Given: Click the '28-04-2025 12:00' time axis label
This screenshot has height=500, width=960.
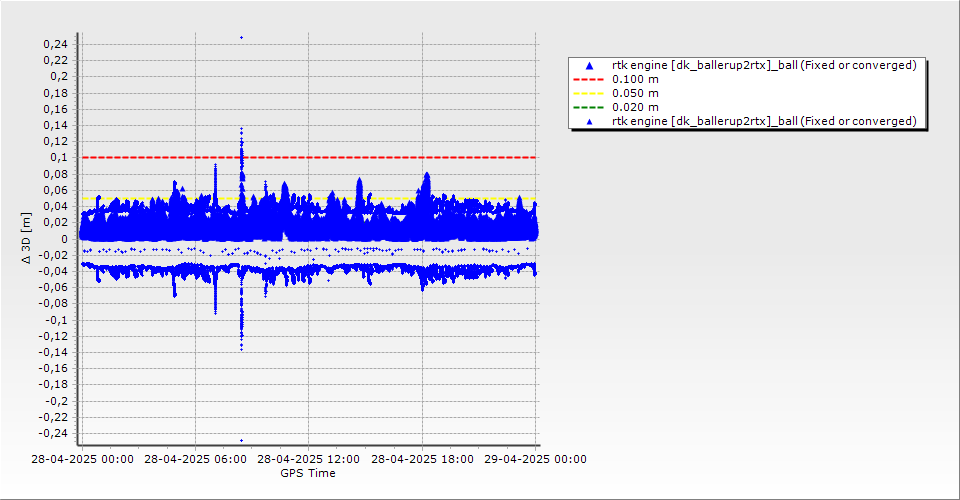Looking at the screenshot, I should coord(309,459).
